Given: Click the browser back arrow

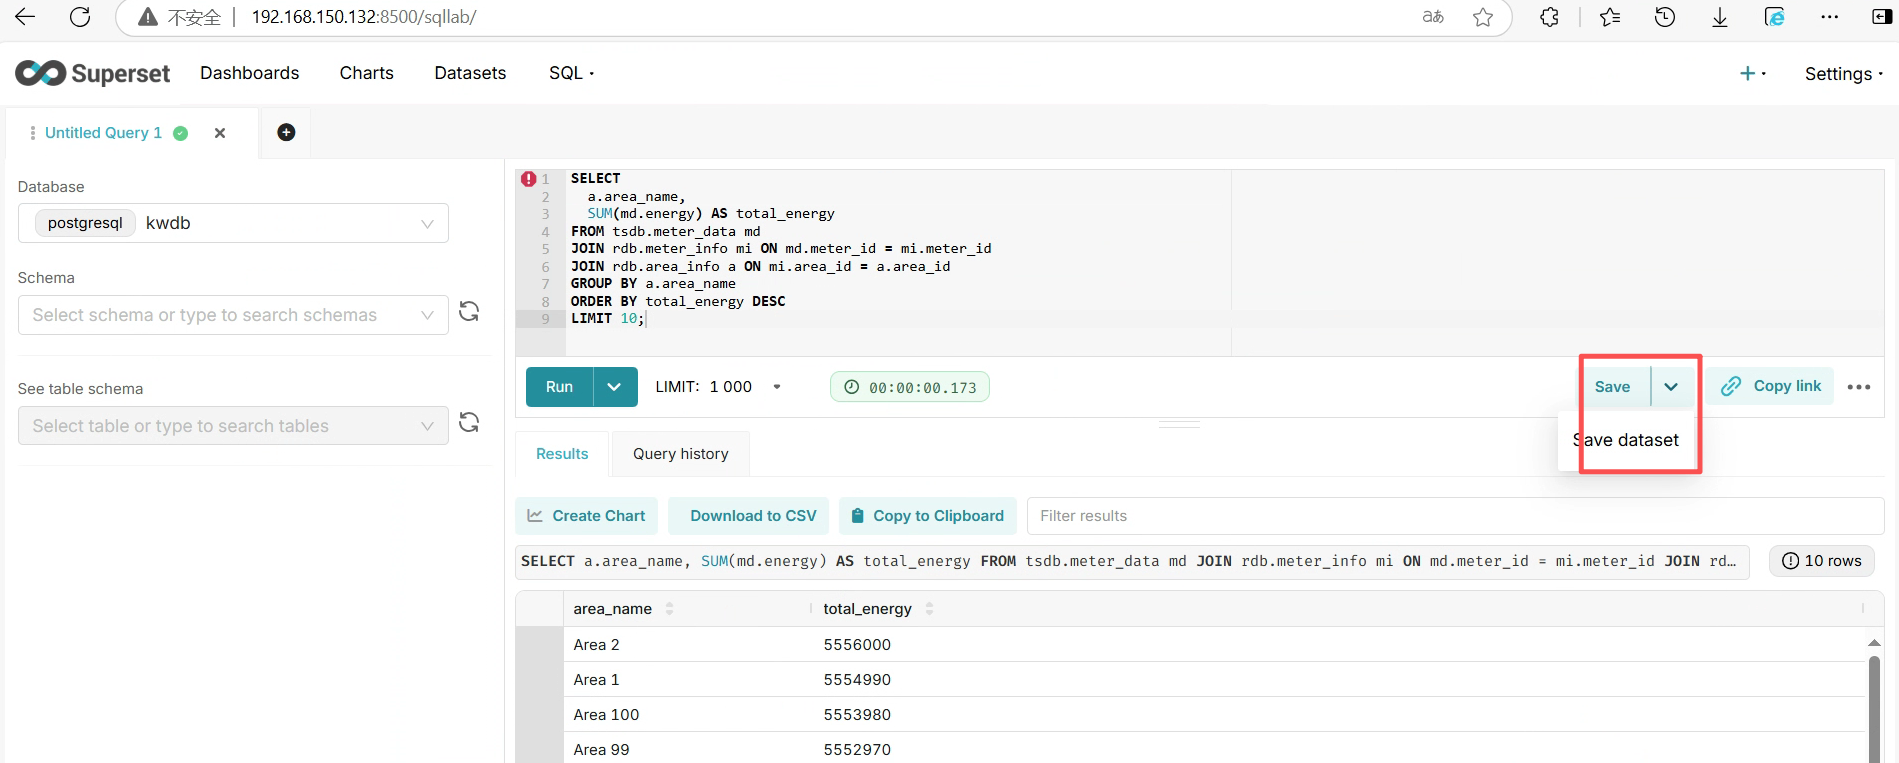Looking at the screenshot, I should pyautogui.click(x=25, y=17).
